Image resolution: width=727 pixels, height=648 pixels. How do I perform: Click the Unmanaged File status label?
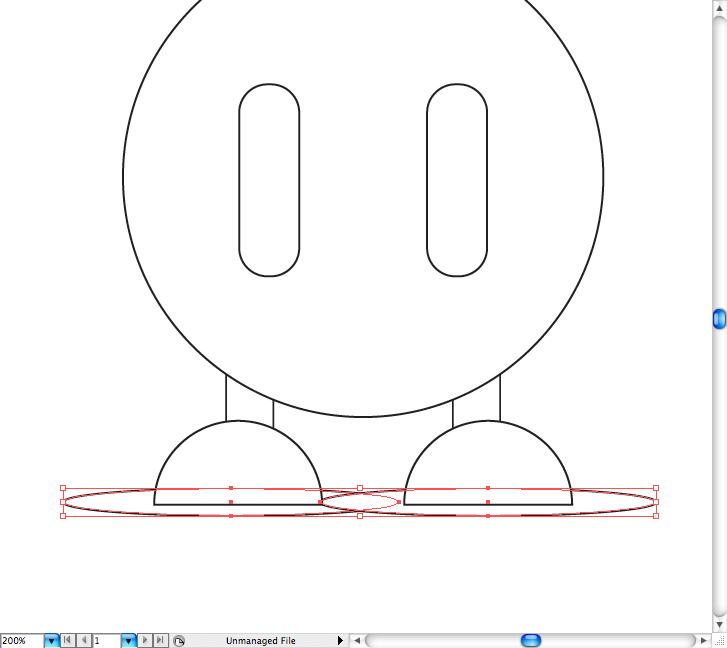click(x=259, y=640)
